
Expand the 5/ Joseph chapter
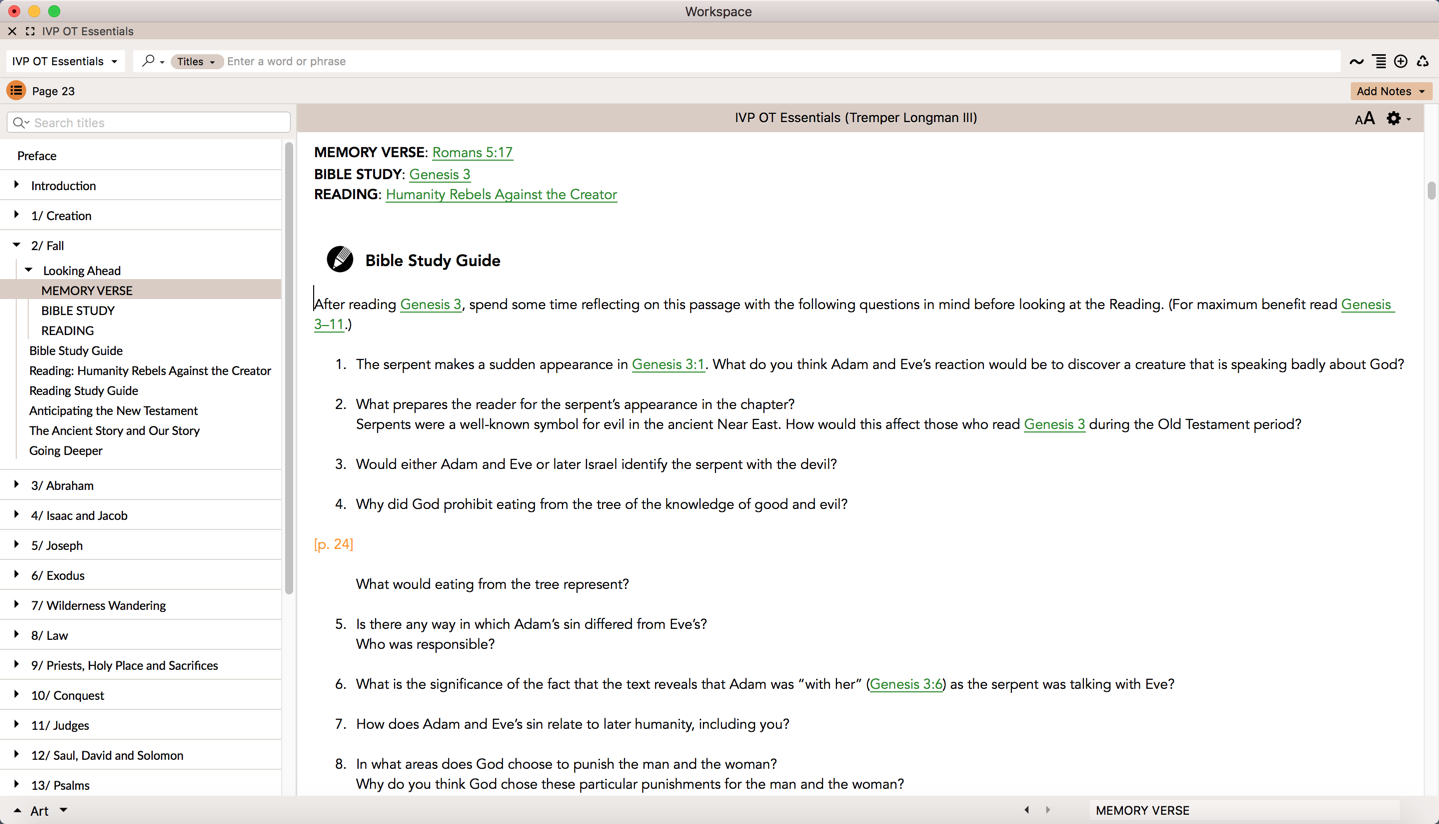[x=16, y=545]
